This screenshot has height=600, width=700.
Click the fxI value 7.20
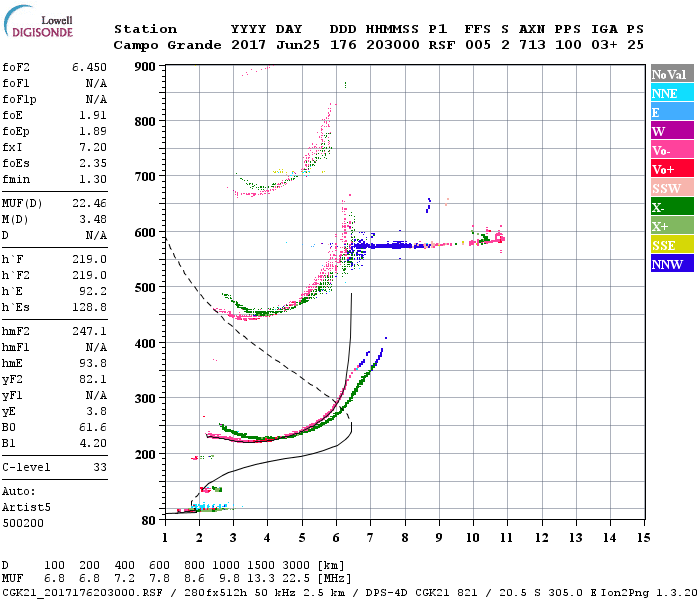[x=93, y=147]
